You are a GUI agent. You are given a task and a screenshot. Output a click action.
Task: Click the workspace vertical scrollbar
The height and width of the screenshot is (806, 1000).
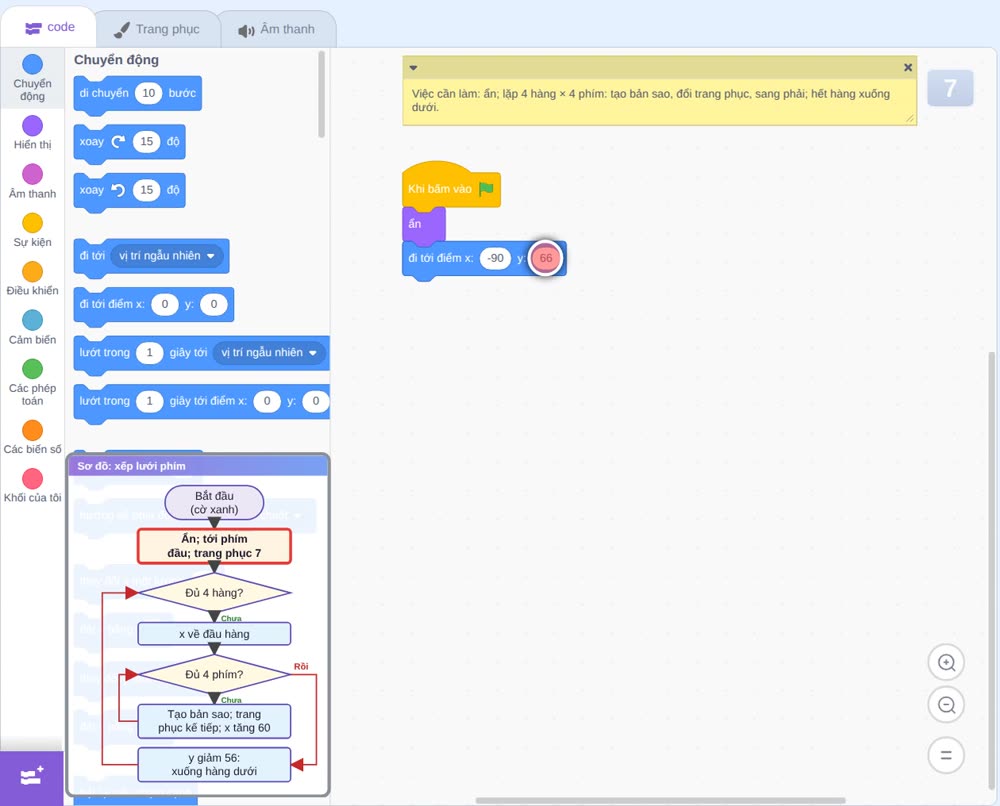click(x=992, y=571)
